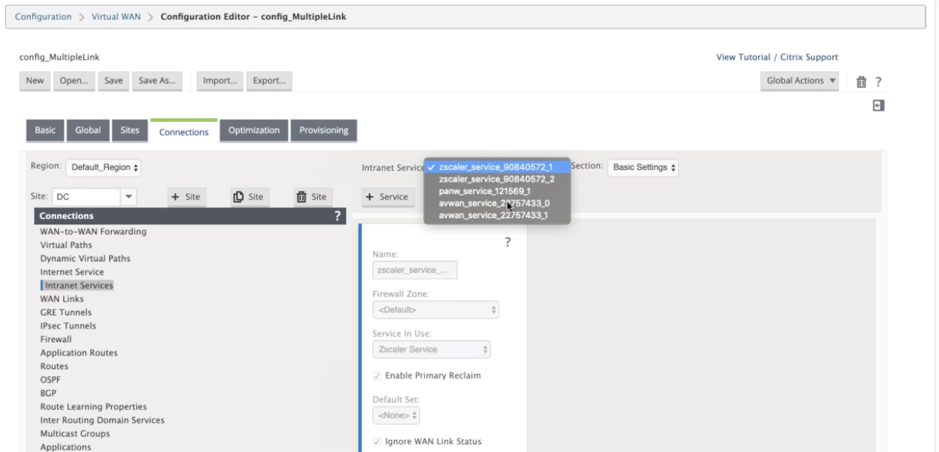Open Applications item in Connections list

click(x=66, y=447)
